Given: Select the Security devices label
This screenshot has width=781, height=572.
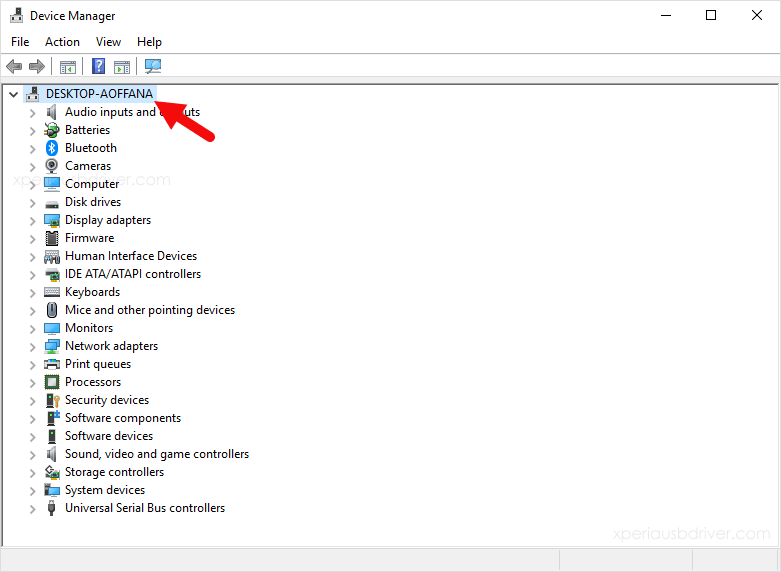Looking at the screenshot, I should click(x=107, y=400).
